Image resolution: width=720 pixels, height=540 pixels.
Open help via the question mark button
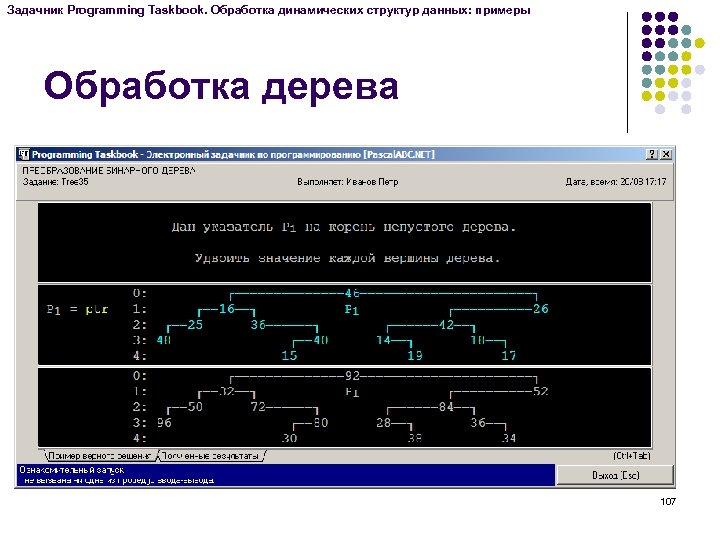click(652, 154)
